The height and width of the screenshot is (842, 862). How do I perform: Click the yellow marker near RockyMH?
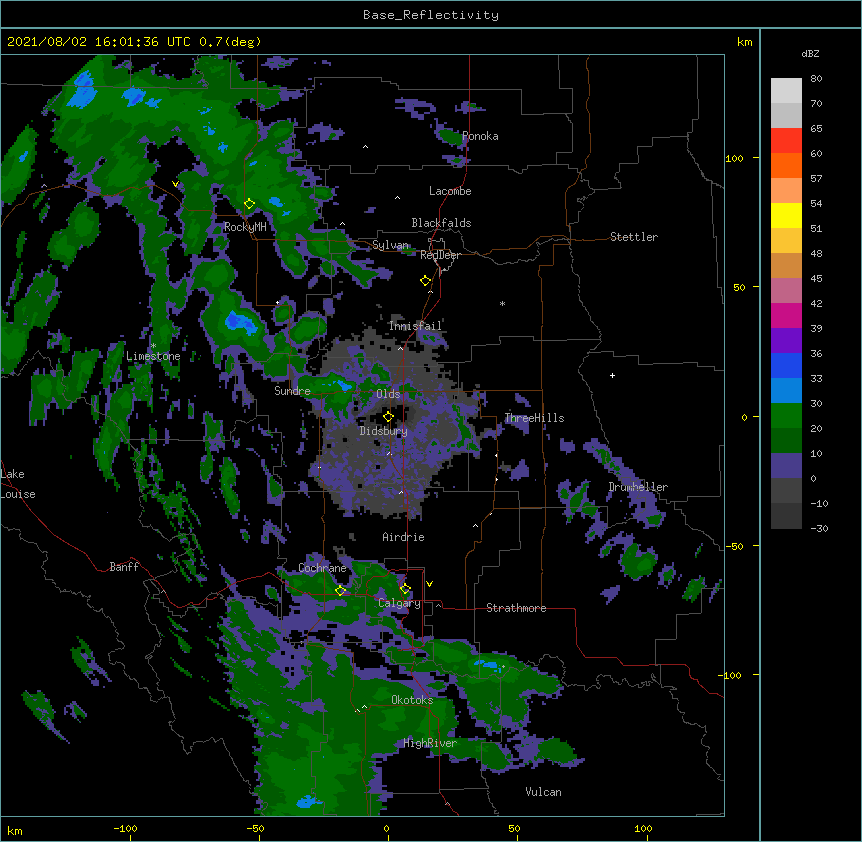coord(249,204)
